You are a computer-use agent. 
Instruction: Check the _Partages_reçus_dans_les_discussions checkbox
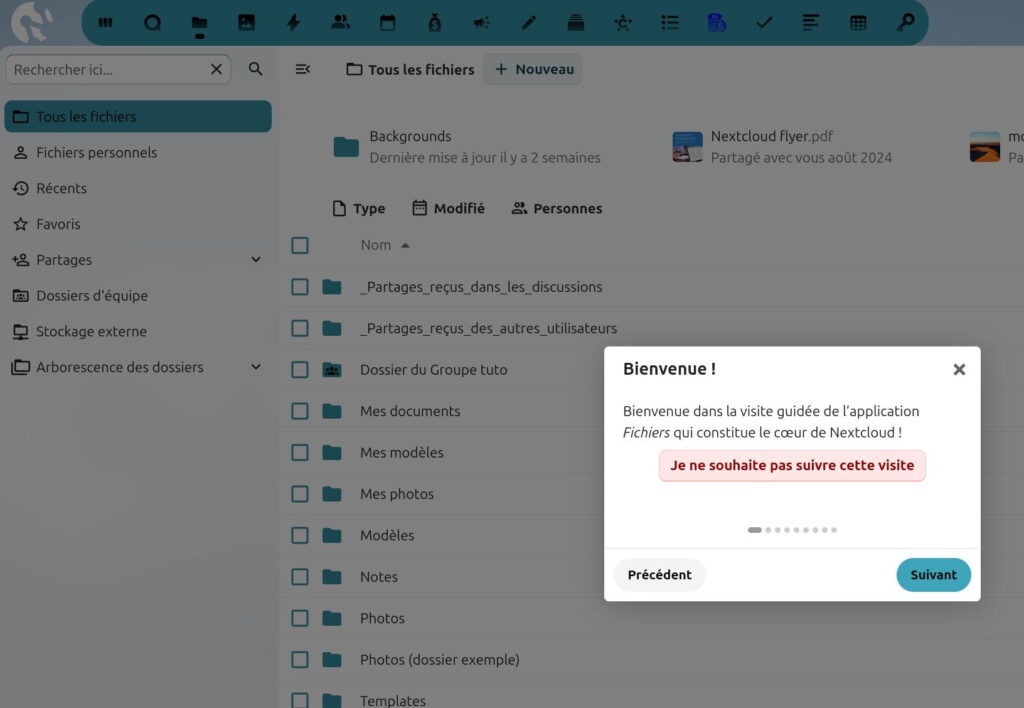300,287
